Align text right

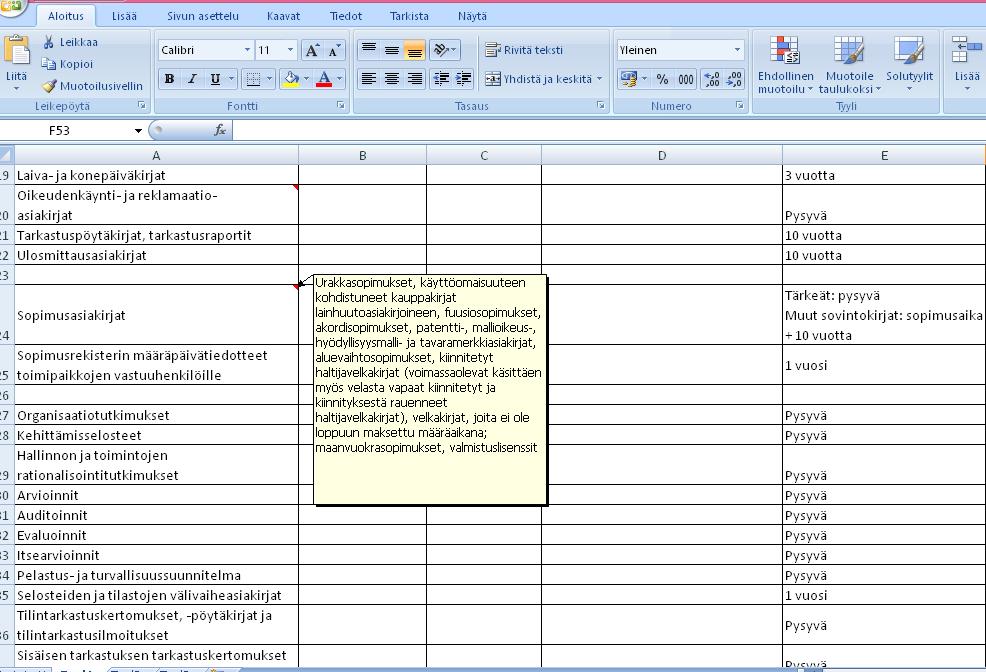pos(414,79)
